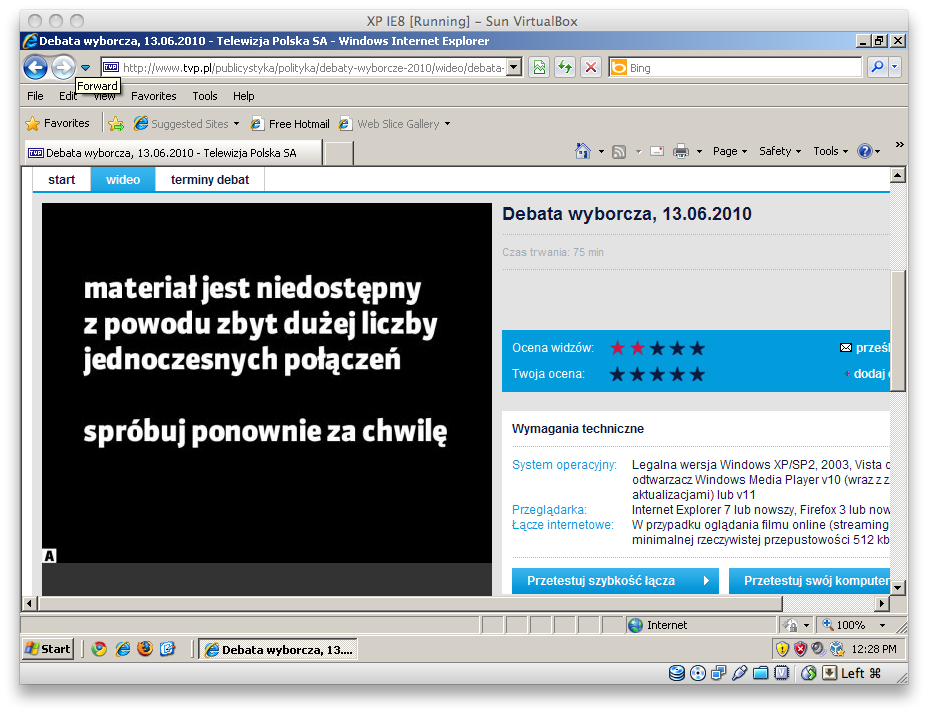Click the Bing search magnifier button
Image resolution: width=928 pixels, height=714 pixels.
(x=878, y=67)
